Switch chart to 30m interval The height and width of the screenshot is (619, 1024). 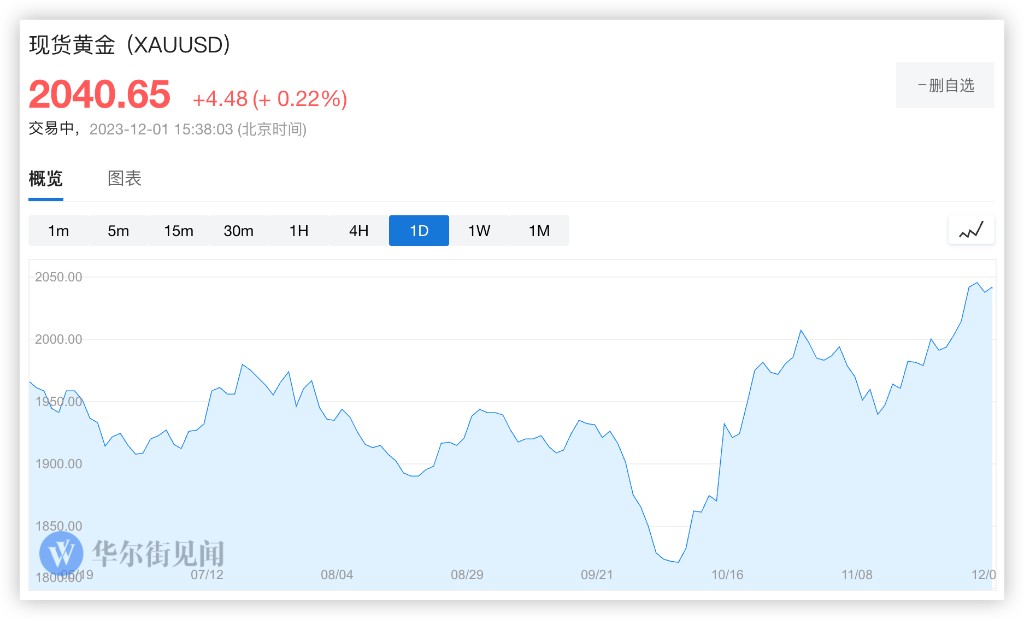[239, 231]
